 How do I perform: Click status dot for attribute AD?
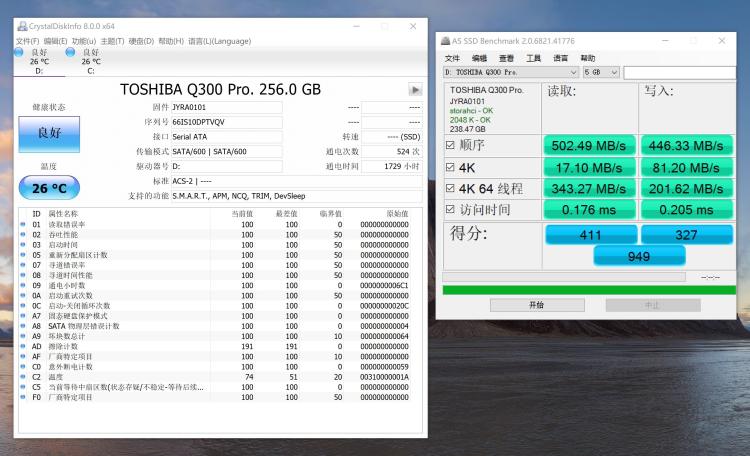click(23, 346)
